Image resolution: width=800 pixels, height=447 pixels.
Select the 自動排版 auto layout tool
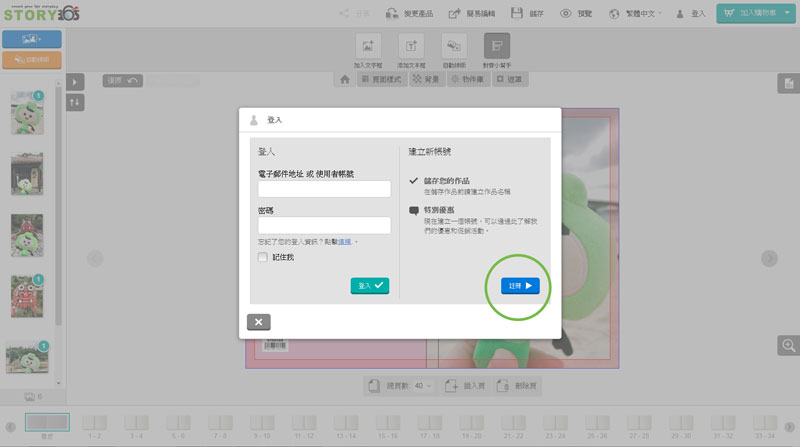tap(454, 47)
